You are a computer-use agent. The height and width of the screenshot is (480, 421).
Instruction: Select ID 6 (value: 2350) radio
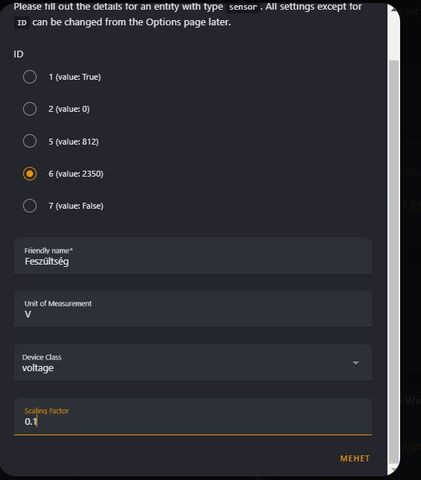pos(30,174)
